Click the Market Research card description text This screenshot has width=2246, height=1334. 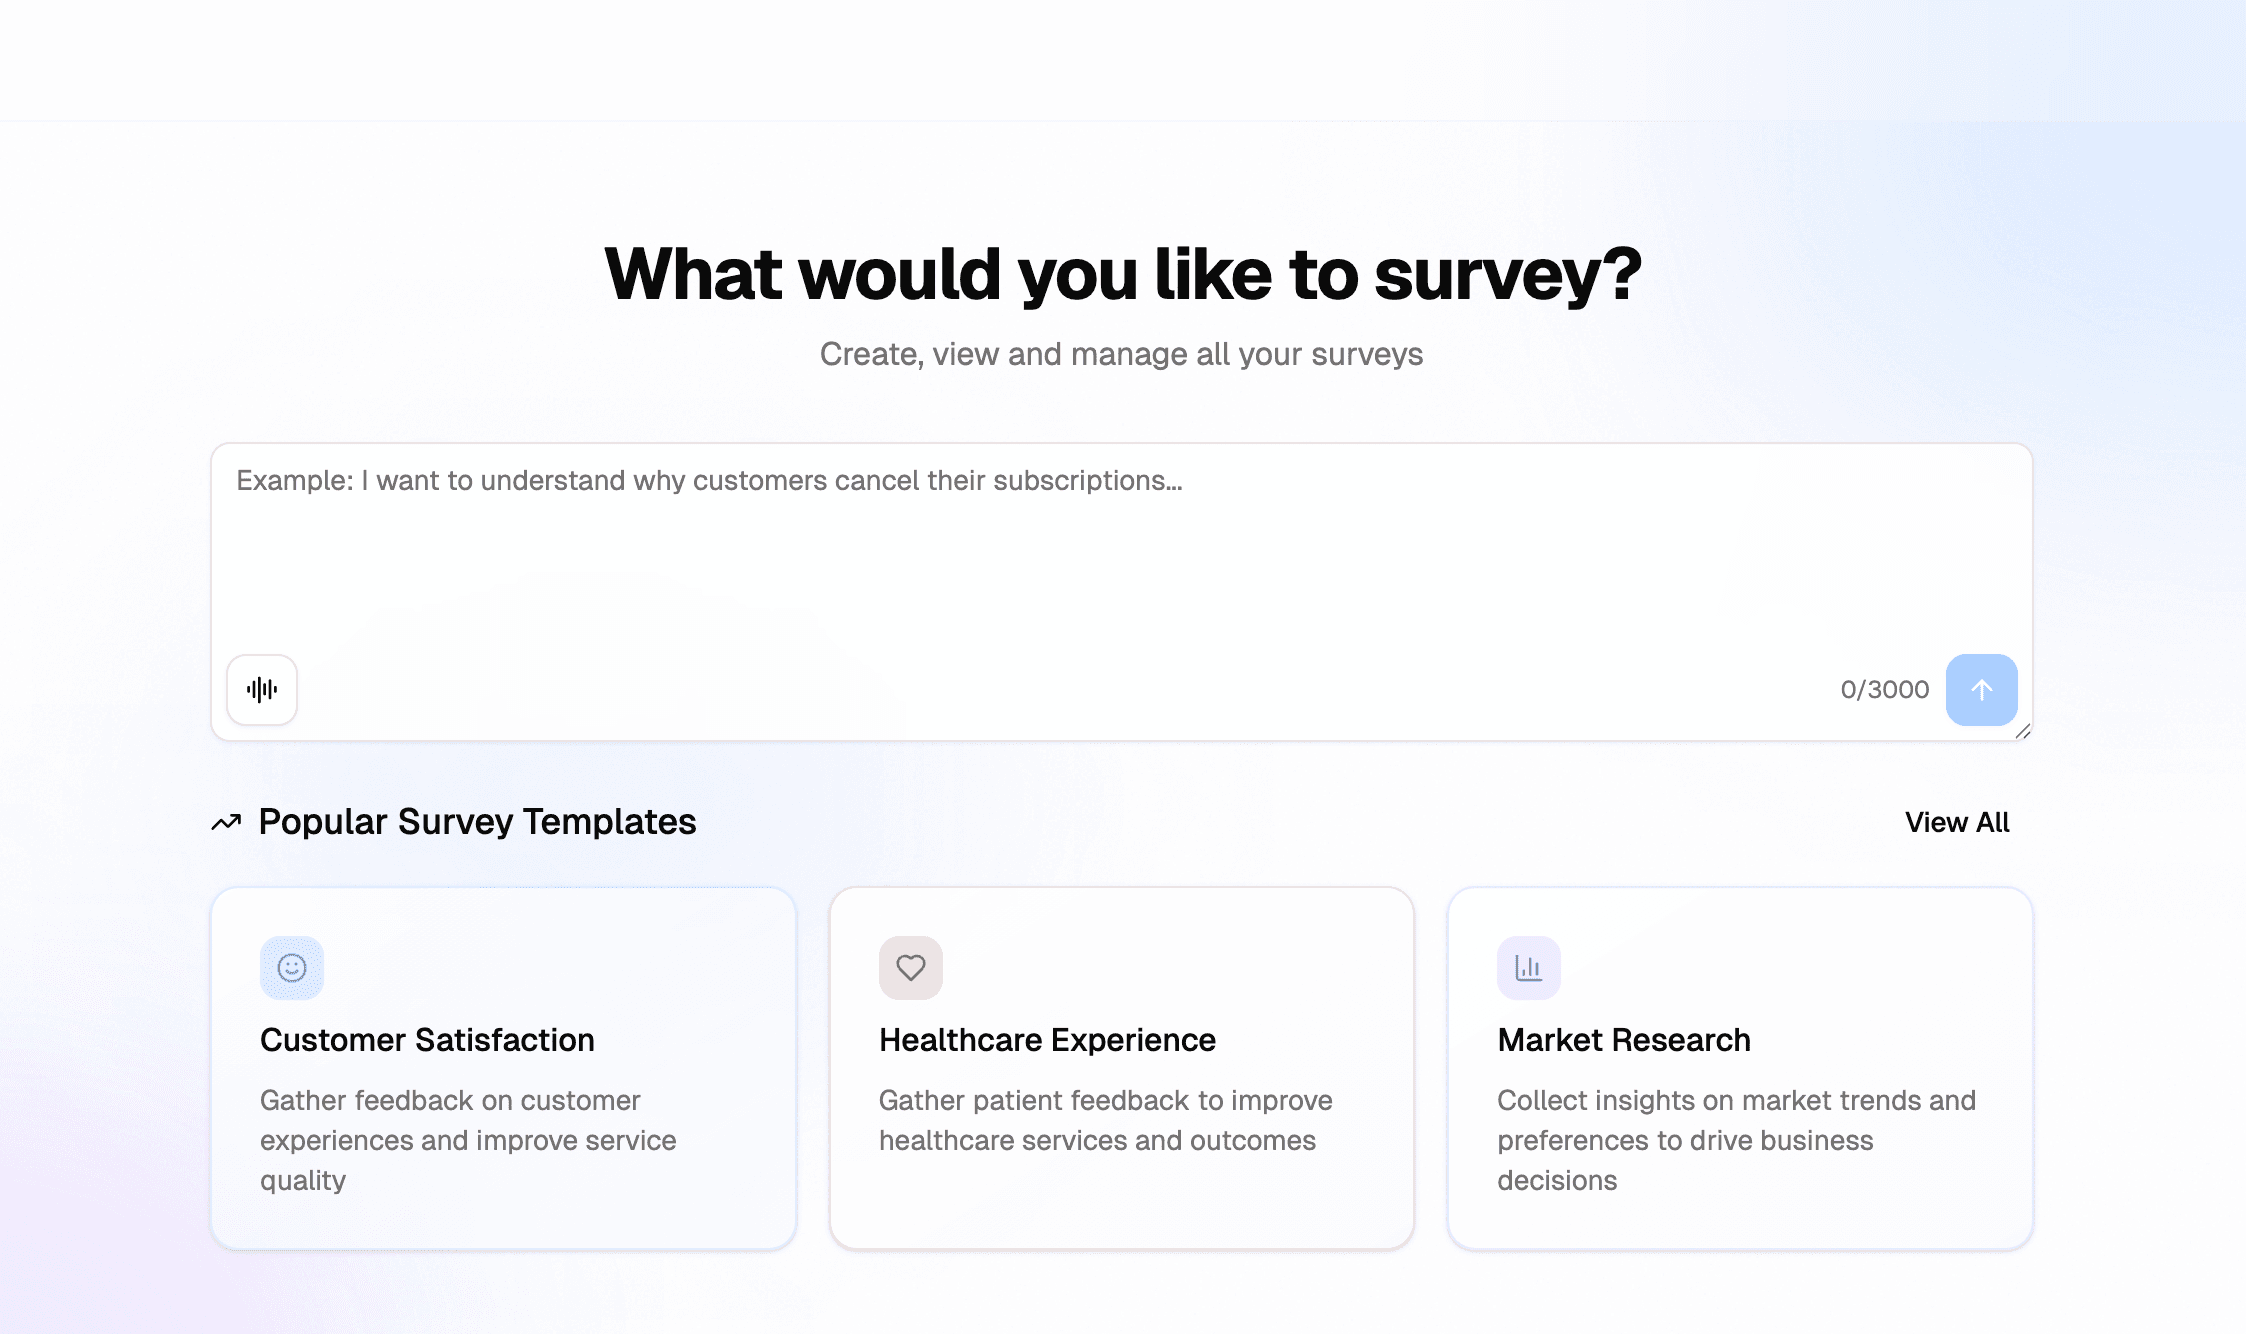1735,1140
